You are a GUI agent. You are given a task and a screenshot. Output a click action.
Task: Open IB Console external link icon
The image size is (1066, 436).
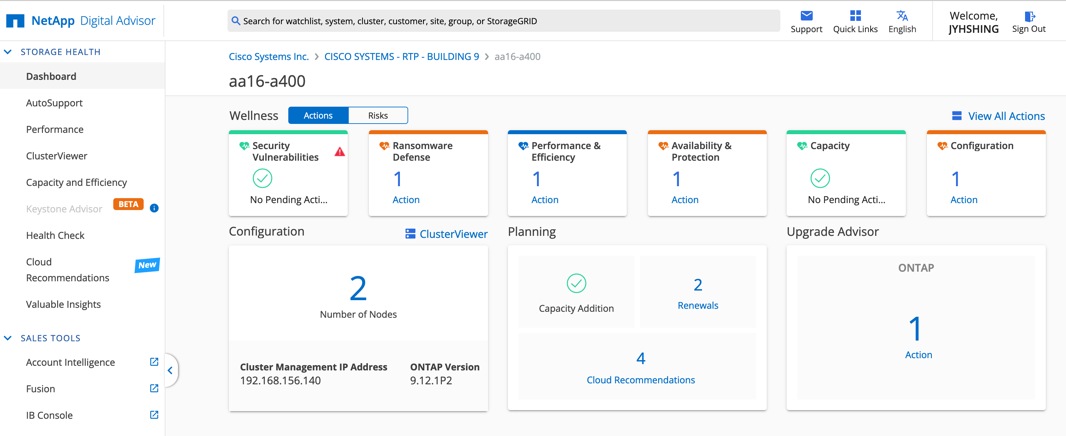coord(154,415)
